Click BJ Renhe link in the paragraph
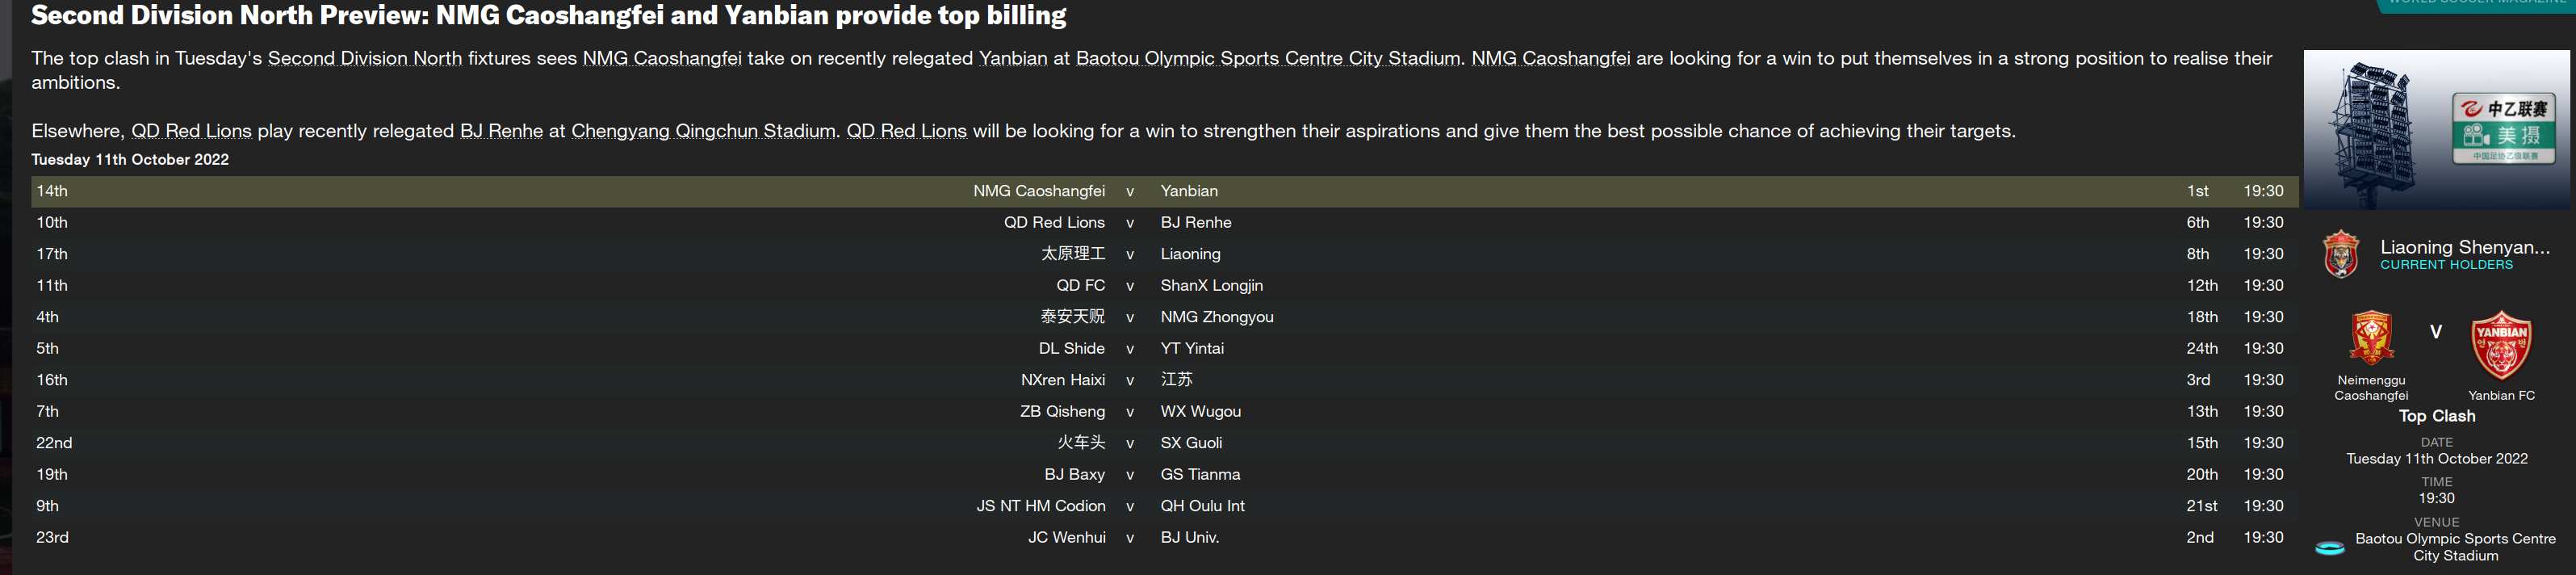This screenshot has width=2576, height=575. point(501,131)
